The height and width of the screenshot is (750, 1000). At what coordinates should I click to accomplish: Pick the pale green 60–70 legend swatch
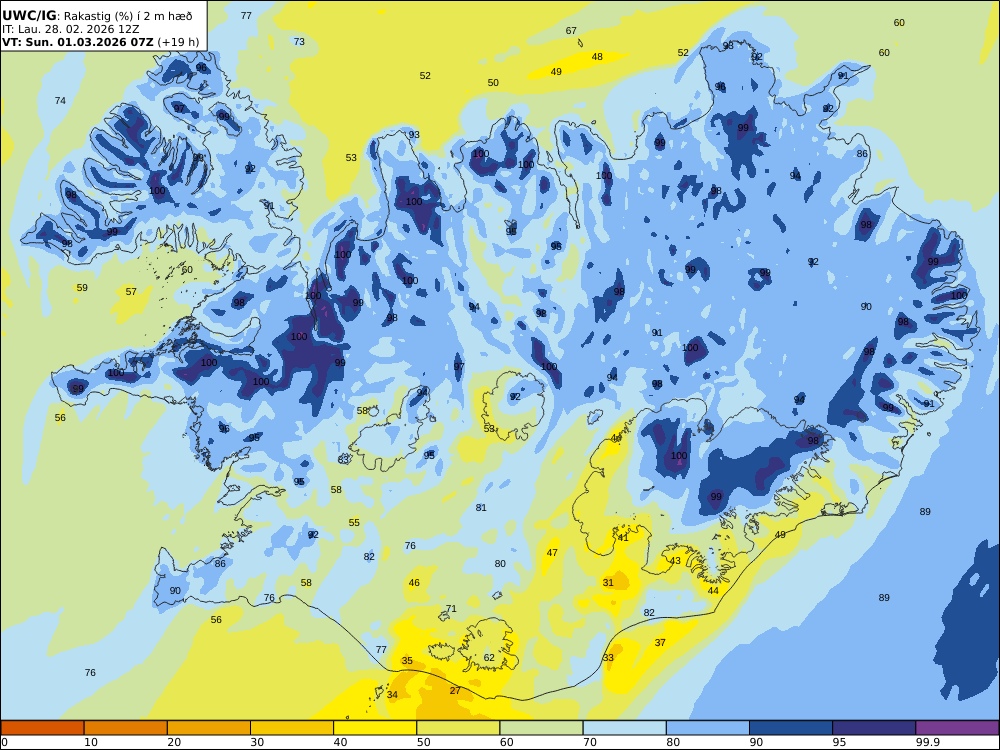pos(541,728)
